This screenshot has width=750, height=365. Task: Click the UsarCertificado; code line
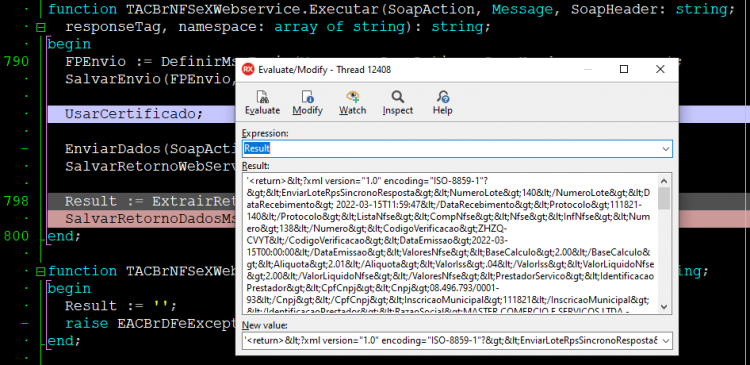[134, 114]
